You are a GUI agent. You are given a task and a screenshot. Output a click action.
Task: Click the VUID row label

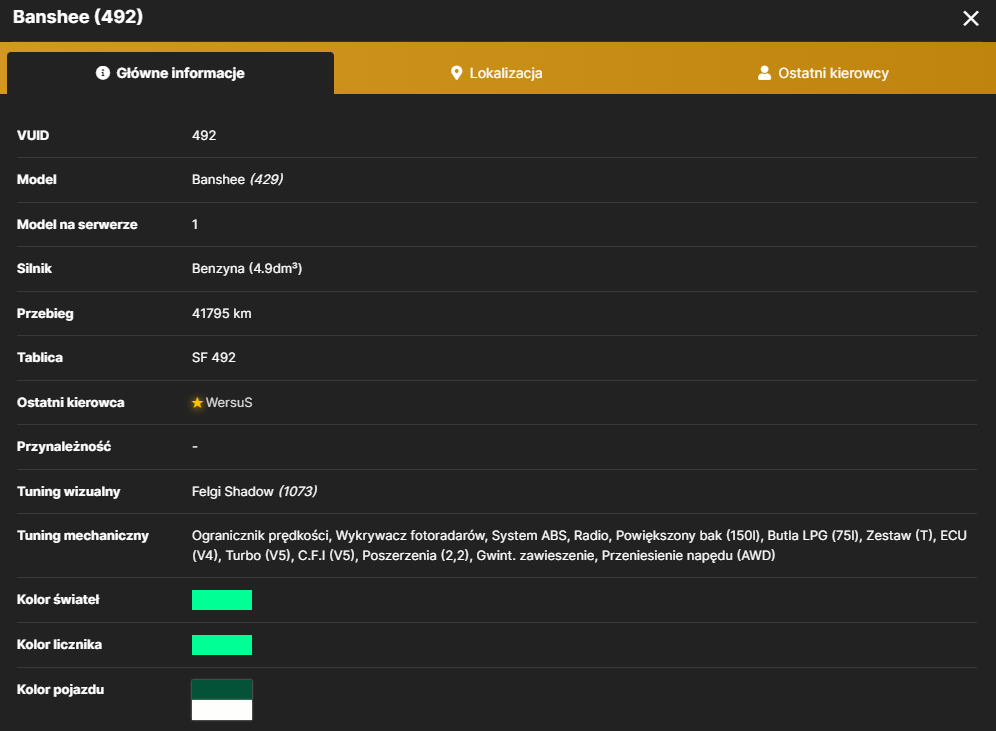(x=33, y=135)
